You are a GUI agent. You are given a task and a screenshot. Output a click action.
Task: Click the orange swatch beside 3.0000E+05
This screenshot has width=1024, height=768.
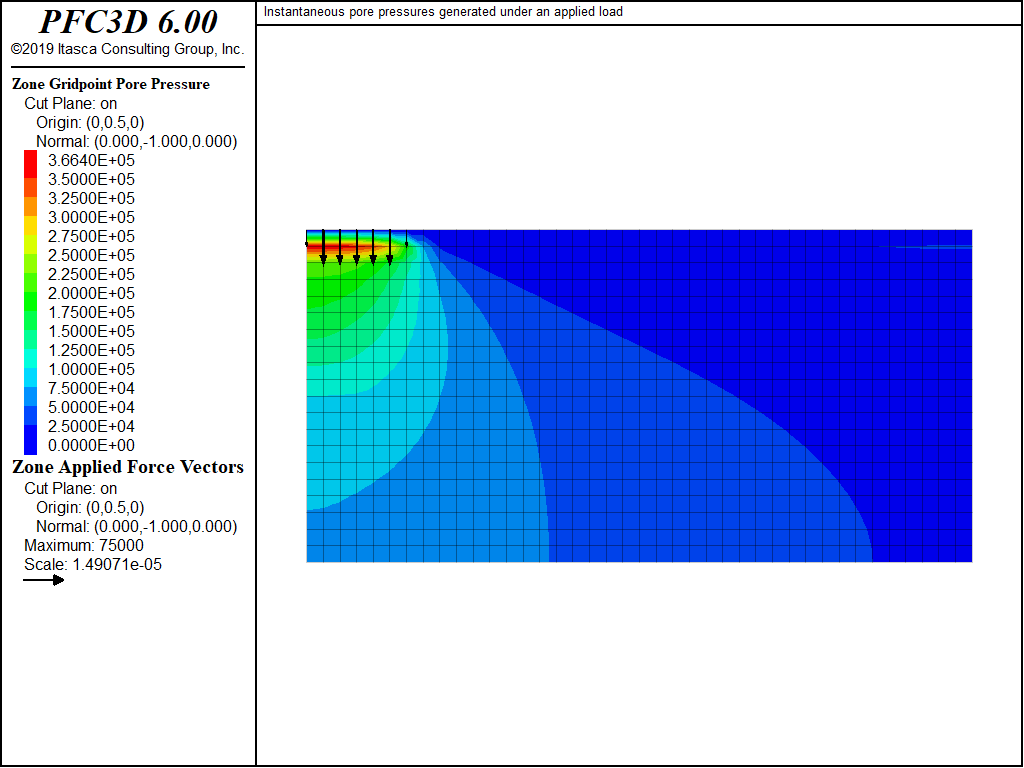pos(31,207)
